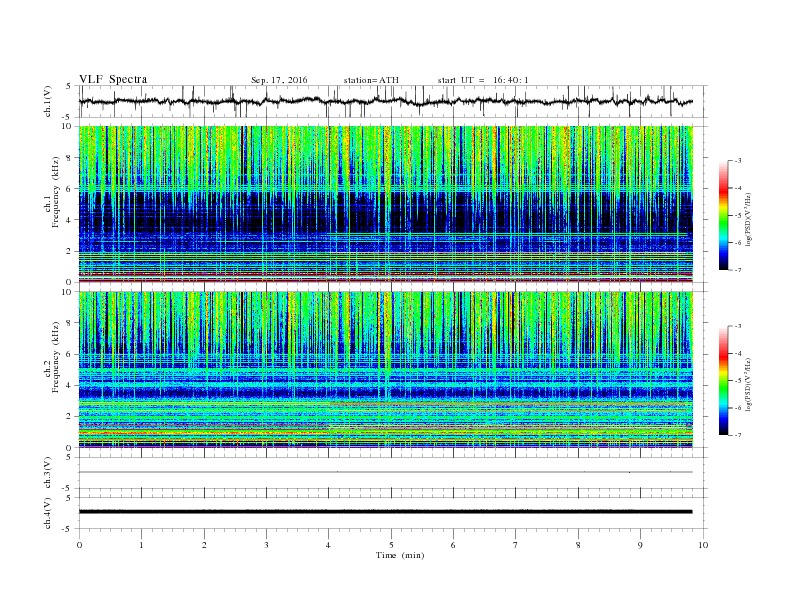Select the "start UT = 16:40: 1" text
Screen dimensions: 792x612
(x=483, y=80)
